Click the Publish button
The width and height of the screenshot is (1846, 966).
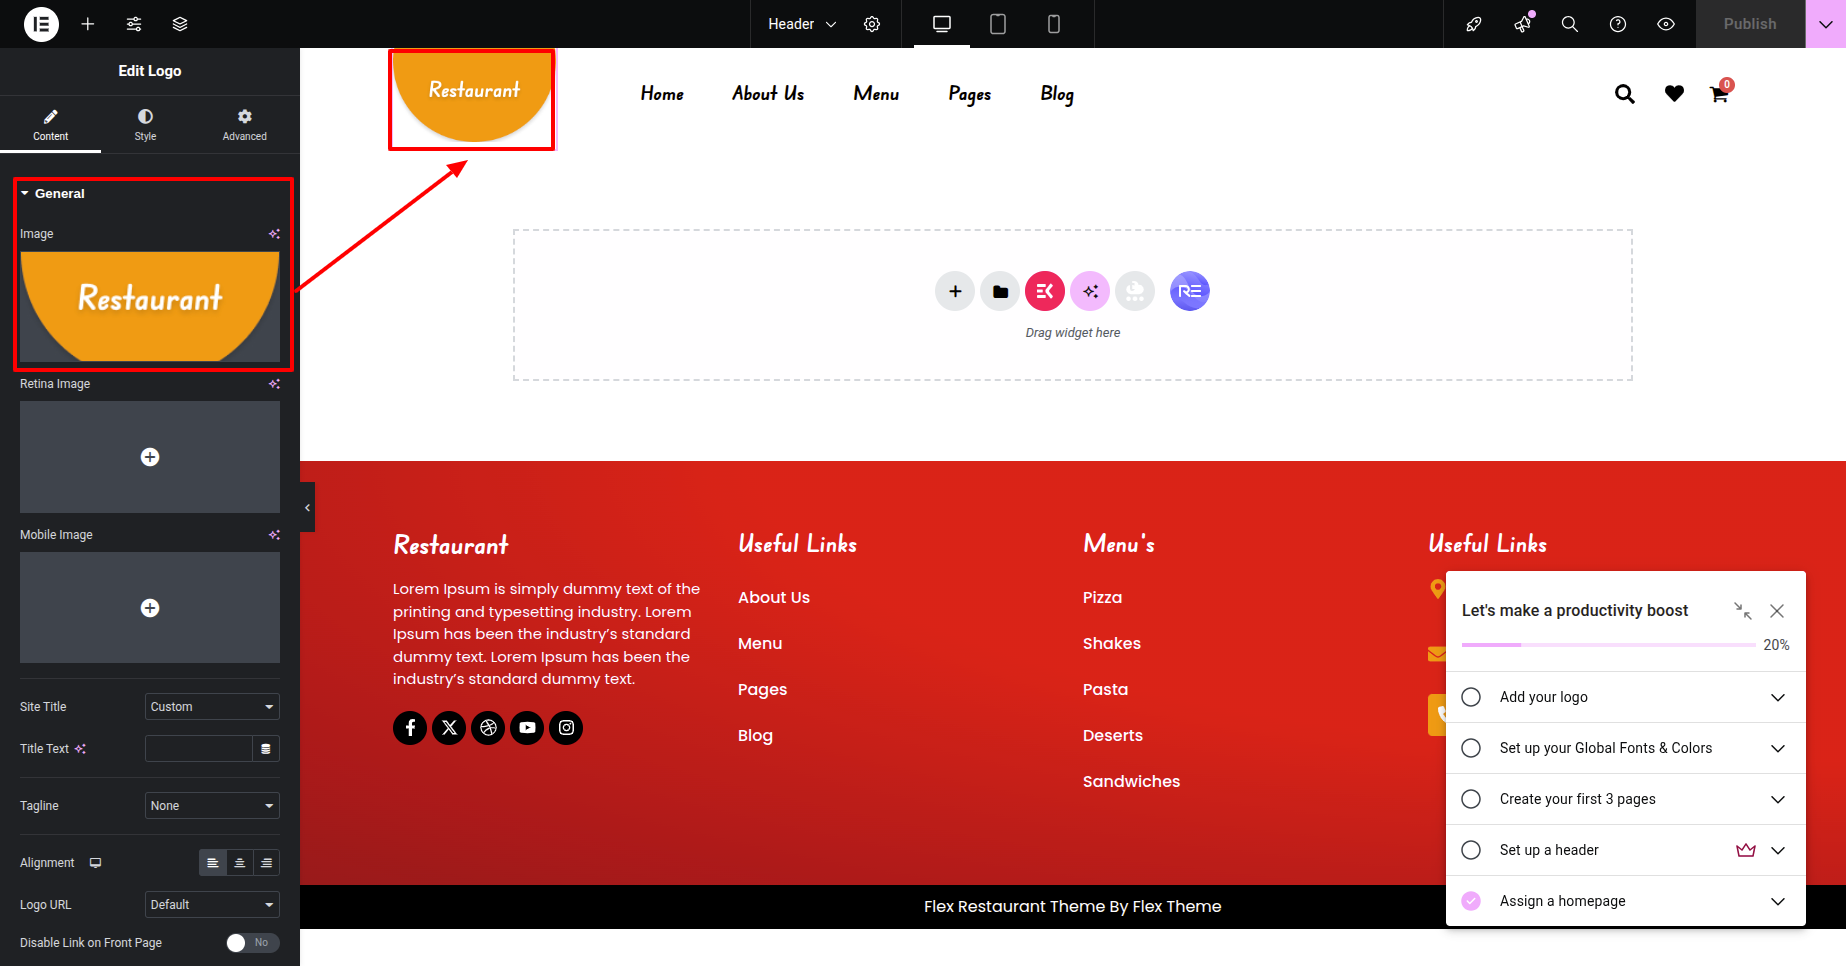[x=1749, y=24]
